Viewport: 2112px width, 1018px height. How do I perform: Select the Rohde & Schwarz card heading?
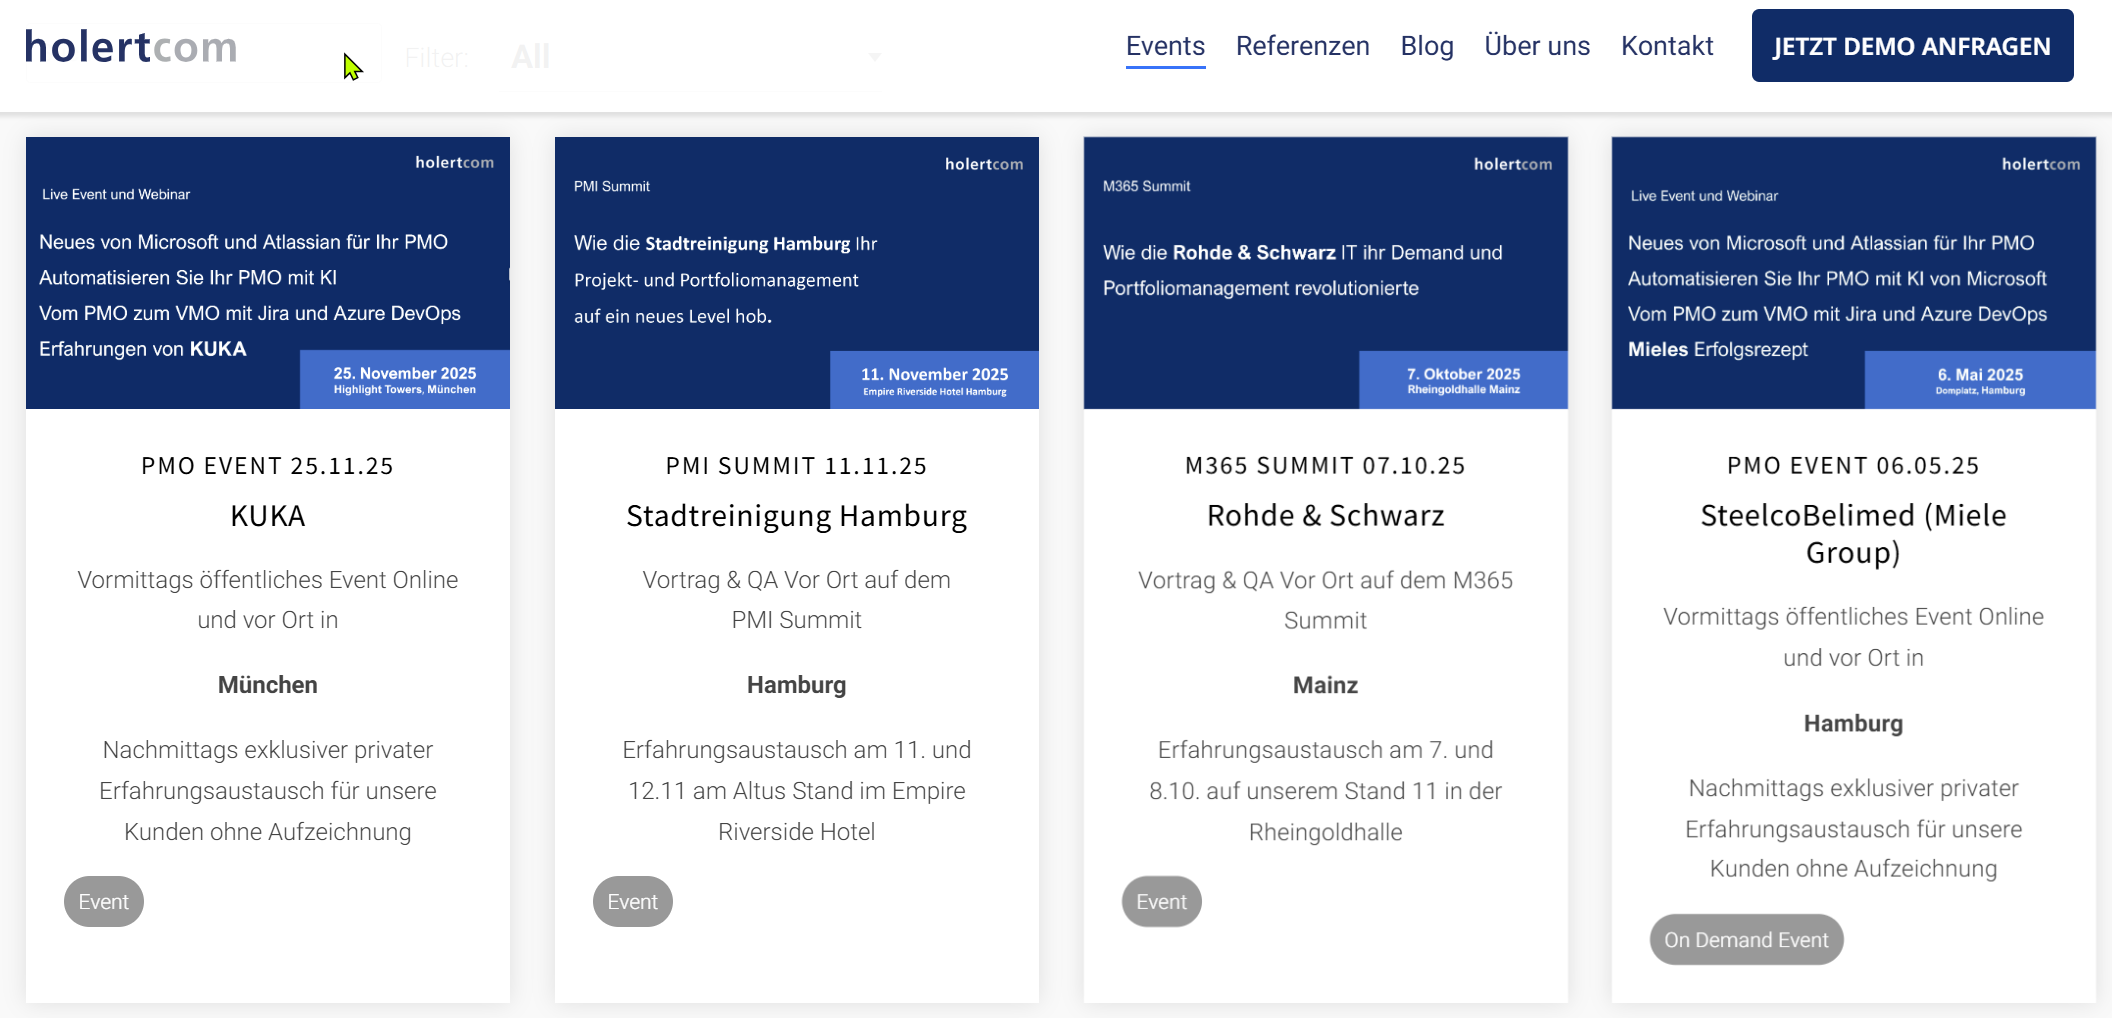tap(1325, 516)
